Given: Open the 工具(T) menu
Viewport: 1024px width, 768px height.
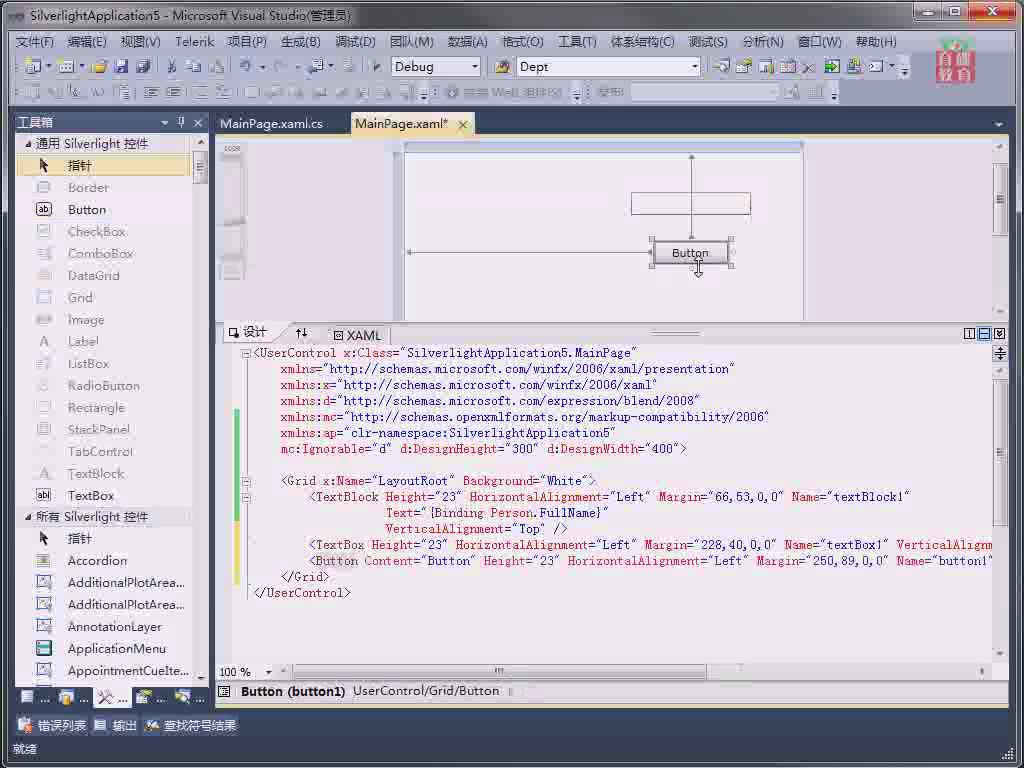Looking at the screenshot, I should [577, 42].
